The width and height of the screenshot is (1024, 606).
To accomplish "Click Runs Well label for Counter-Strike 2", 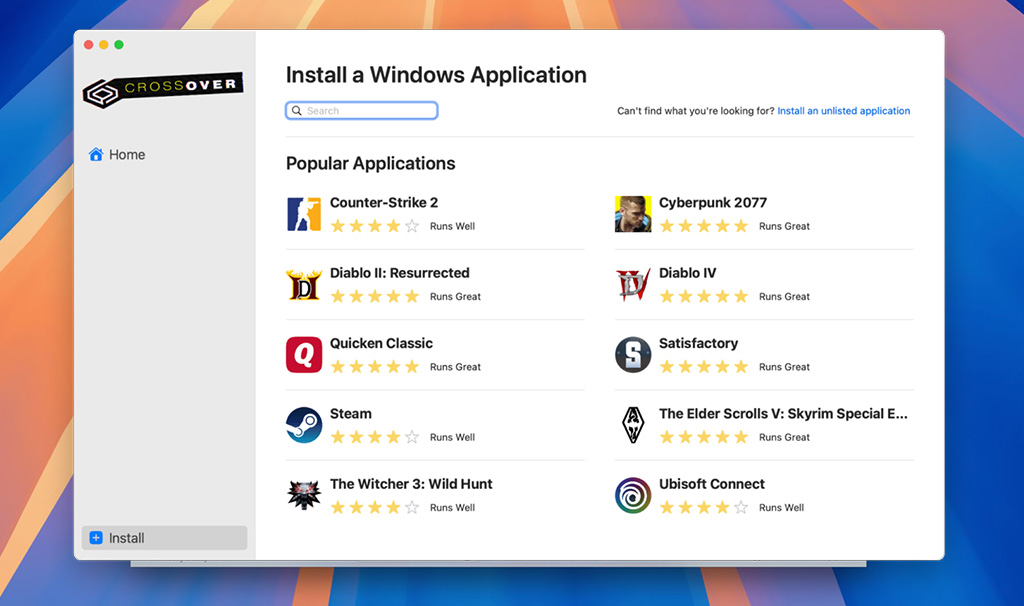I will point(453,227).
